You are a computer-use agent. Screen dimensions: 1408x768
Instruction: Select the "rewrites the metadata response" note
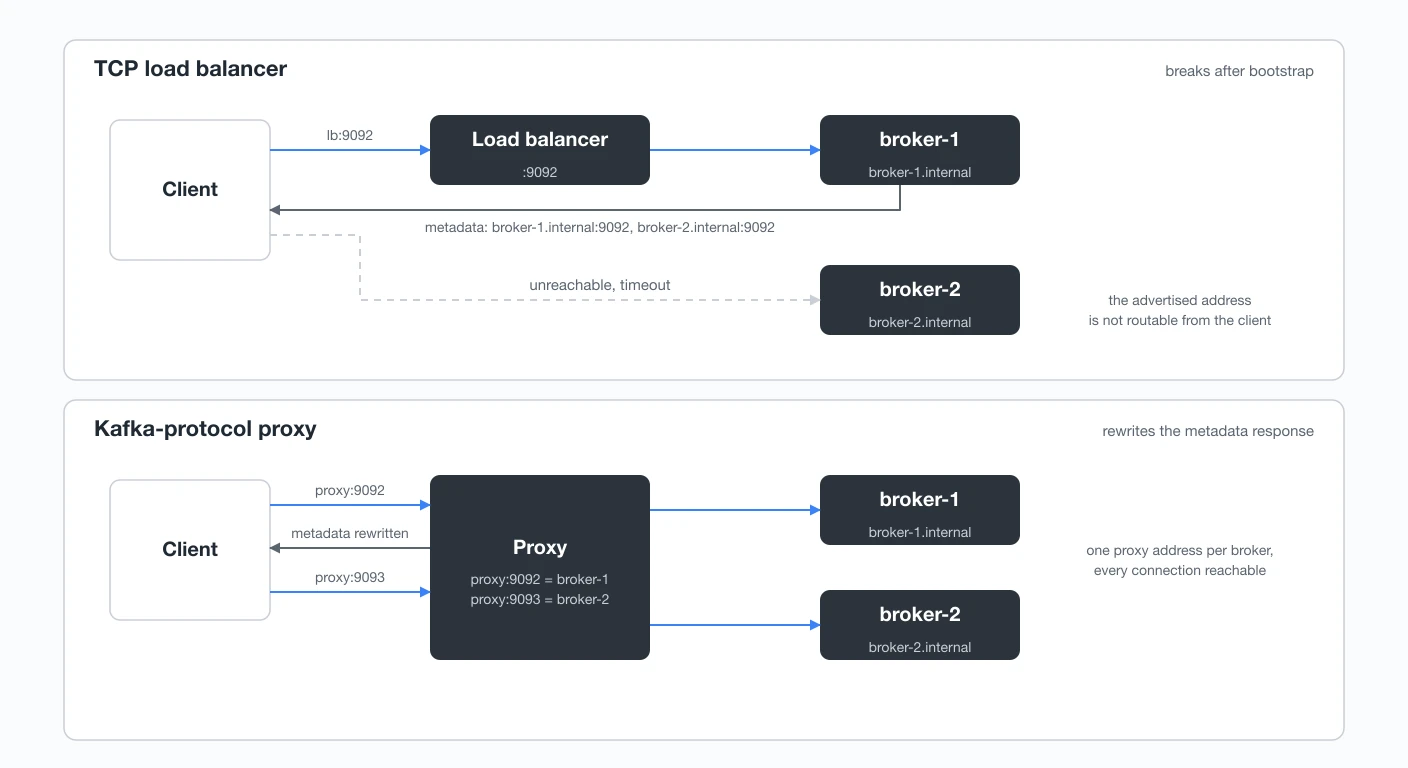(x=1208, y=432)
